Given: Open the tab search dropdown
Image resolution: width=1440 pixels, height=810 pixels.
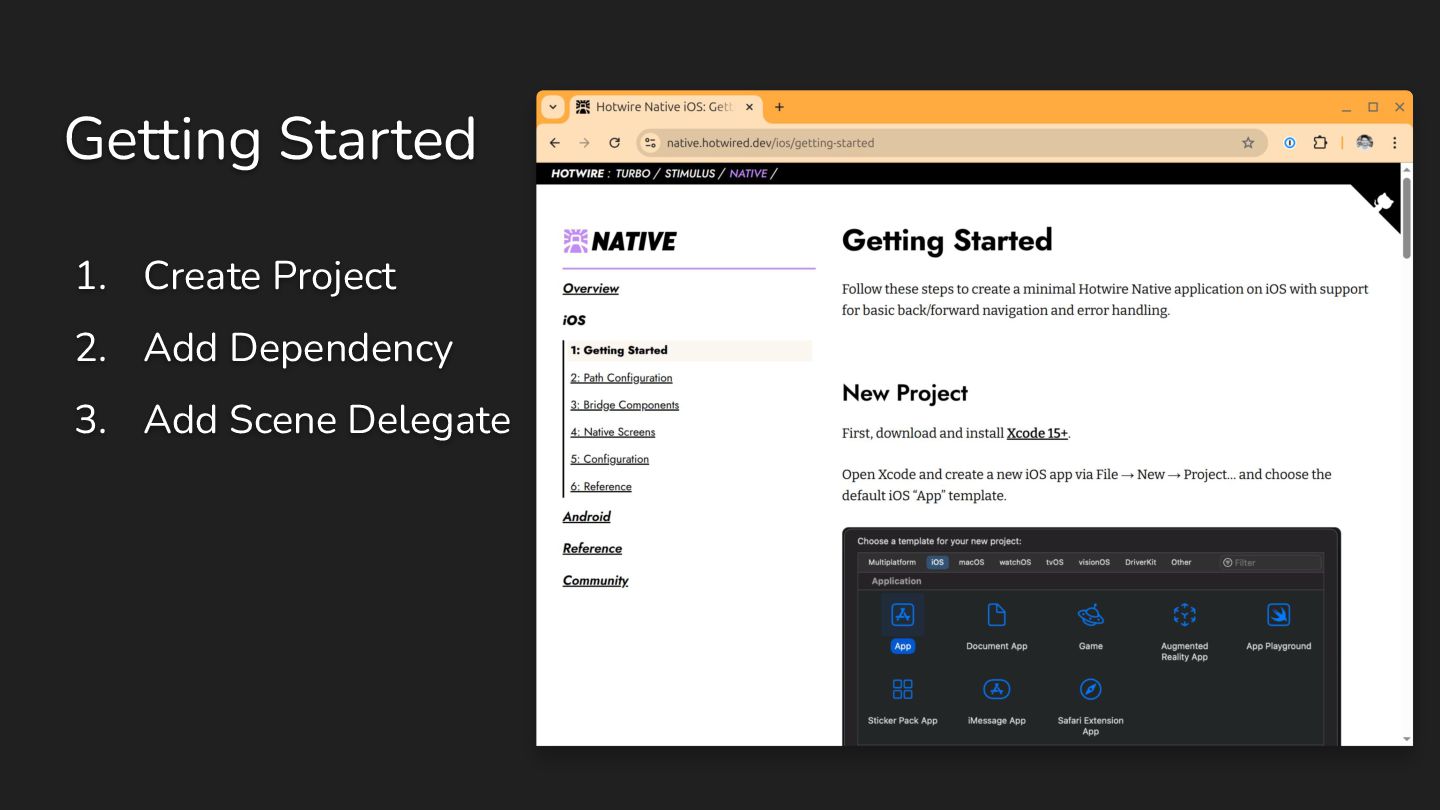Looking at the screenshot, I should click(x=553, y=107).
